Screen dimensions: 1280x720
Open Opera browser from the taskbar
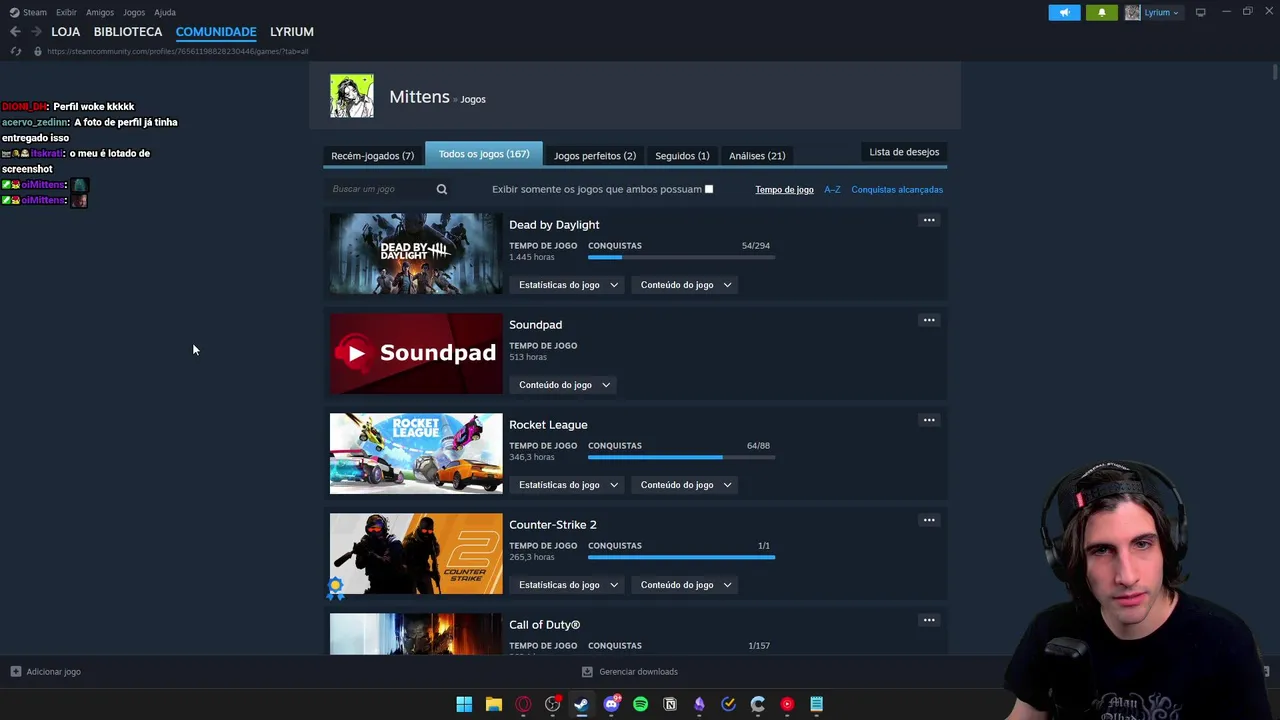[x=523, y=704]
